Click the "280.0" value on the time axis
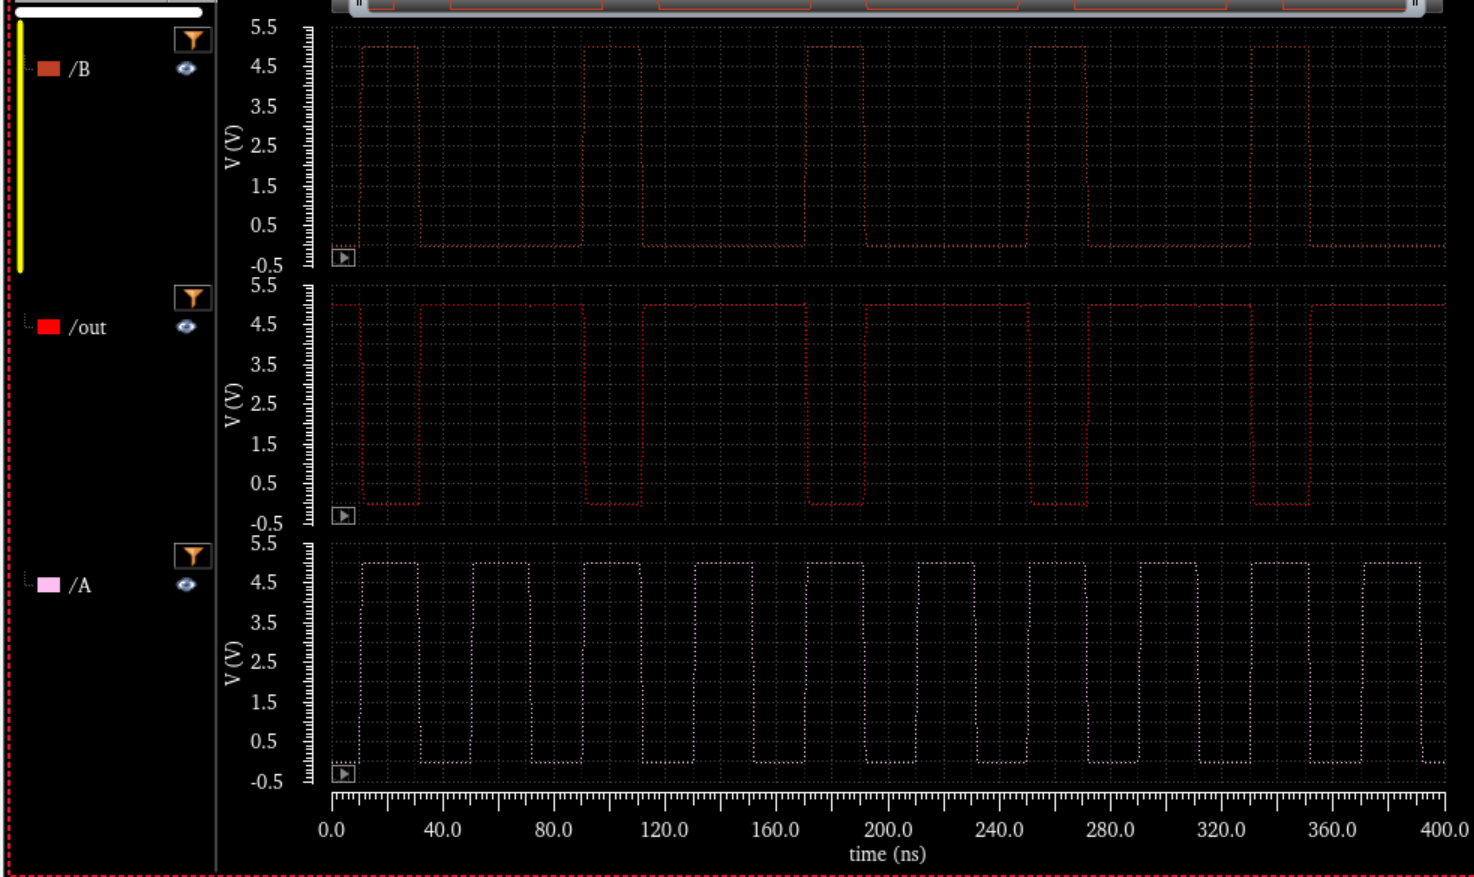The height and width of the screenshot is (877, 1474). coord(1110,830)
